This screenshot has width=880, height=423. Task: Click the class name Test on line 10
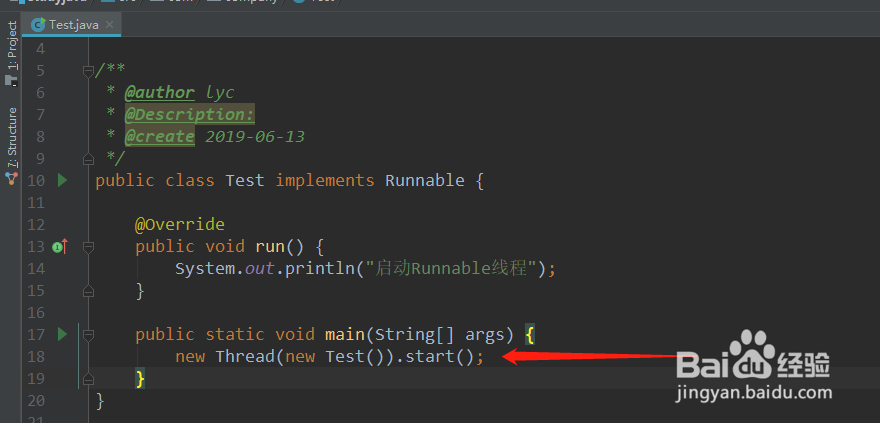245,181
